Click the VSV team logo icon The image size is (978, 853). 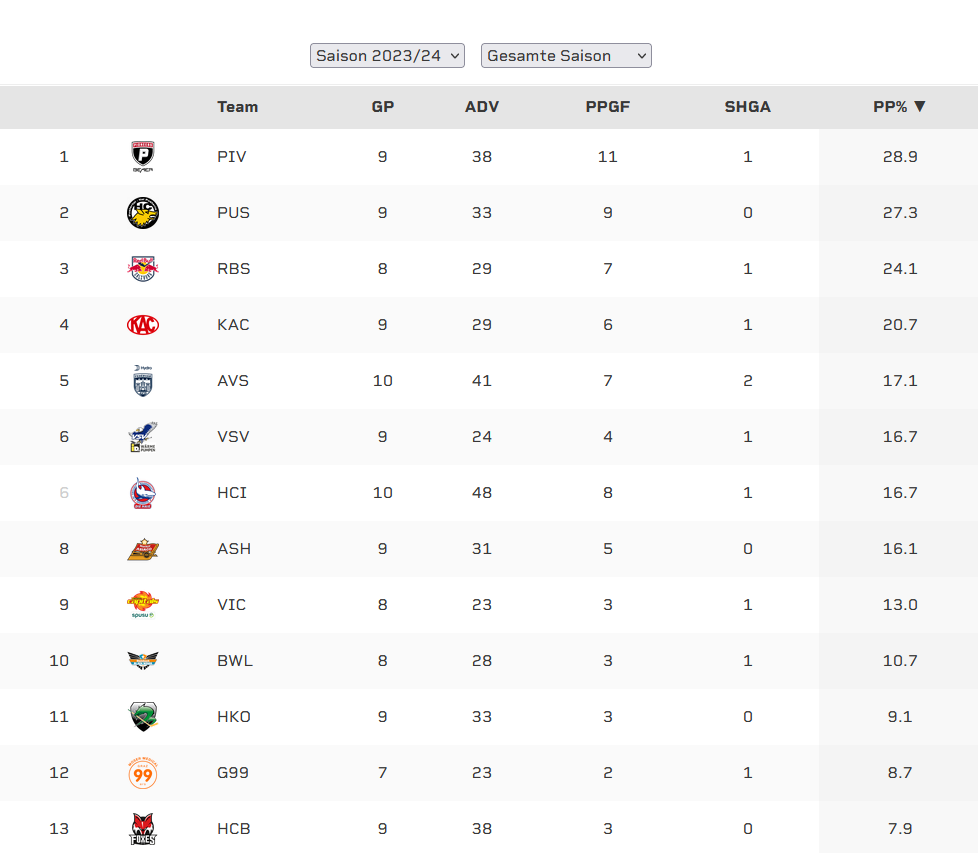point(143,436)
